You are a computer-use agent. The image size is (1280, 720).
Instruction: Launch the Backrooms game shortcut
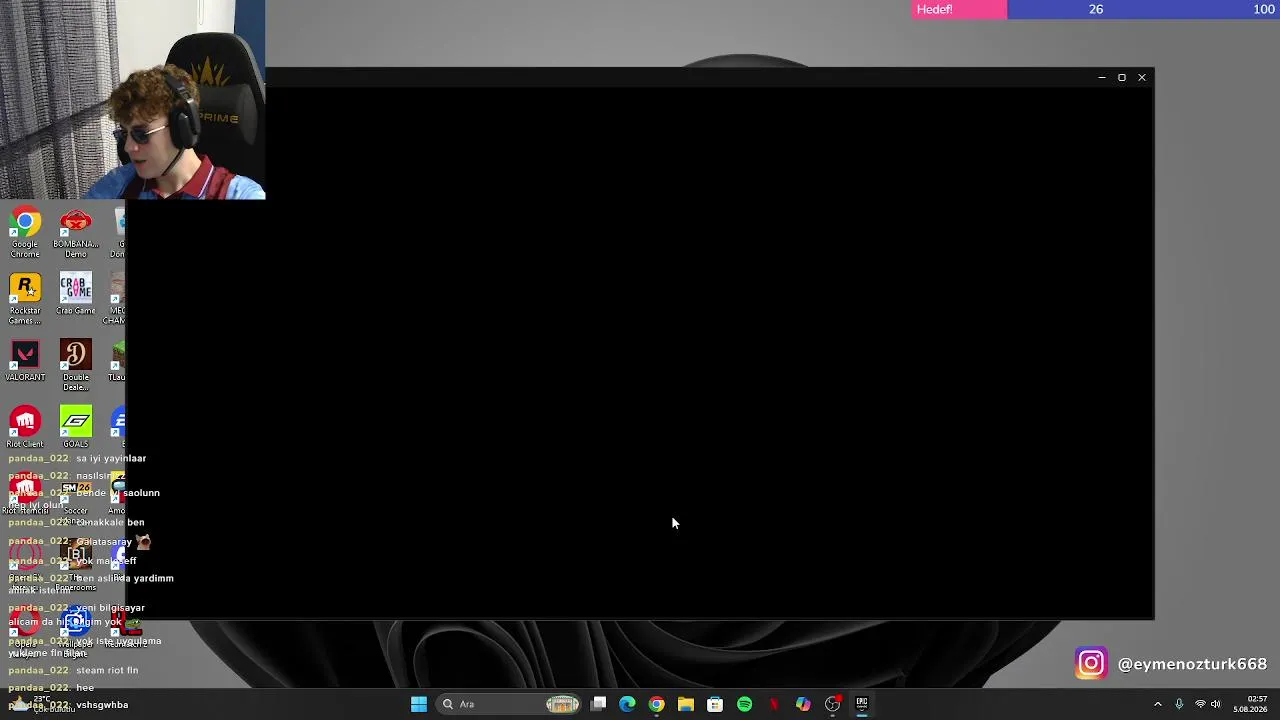coord(76,565)
